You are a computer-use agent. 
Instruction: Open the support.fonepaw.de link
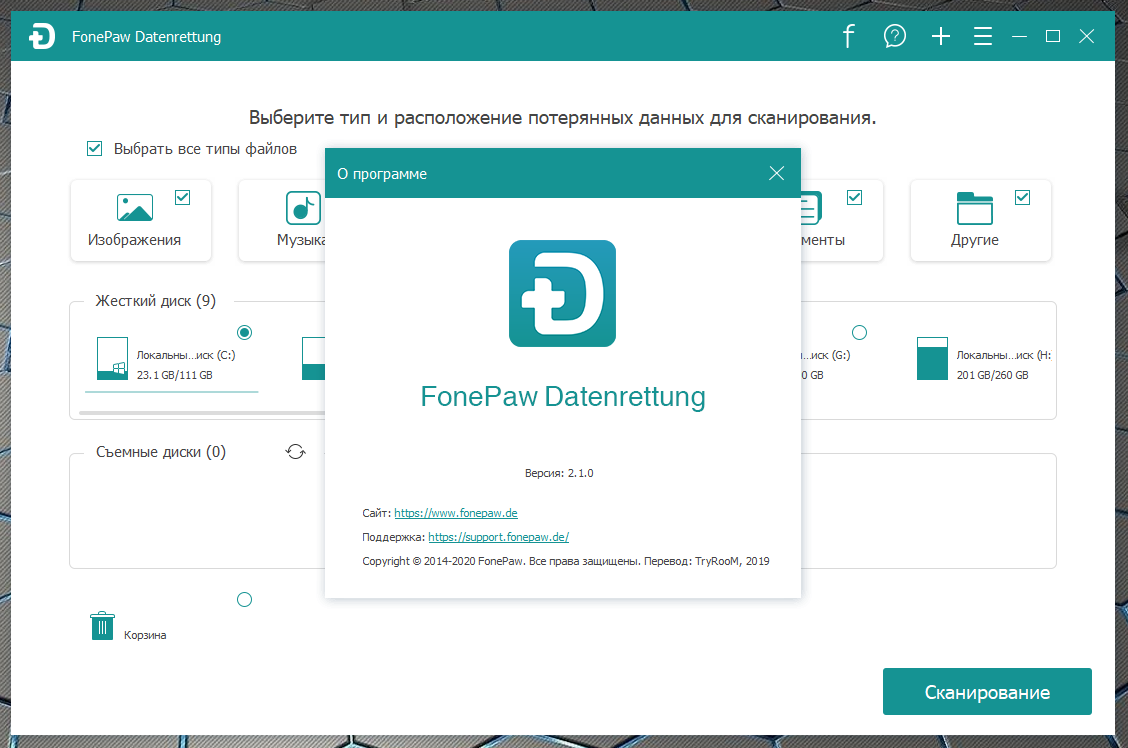click(498, 537)
